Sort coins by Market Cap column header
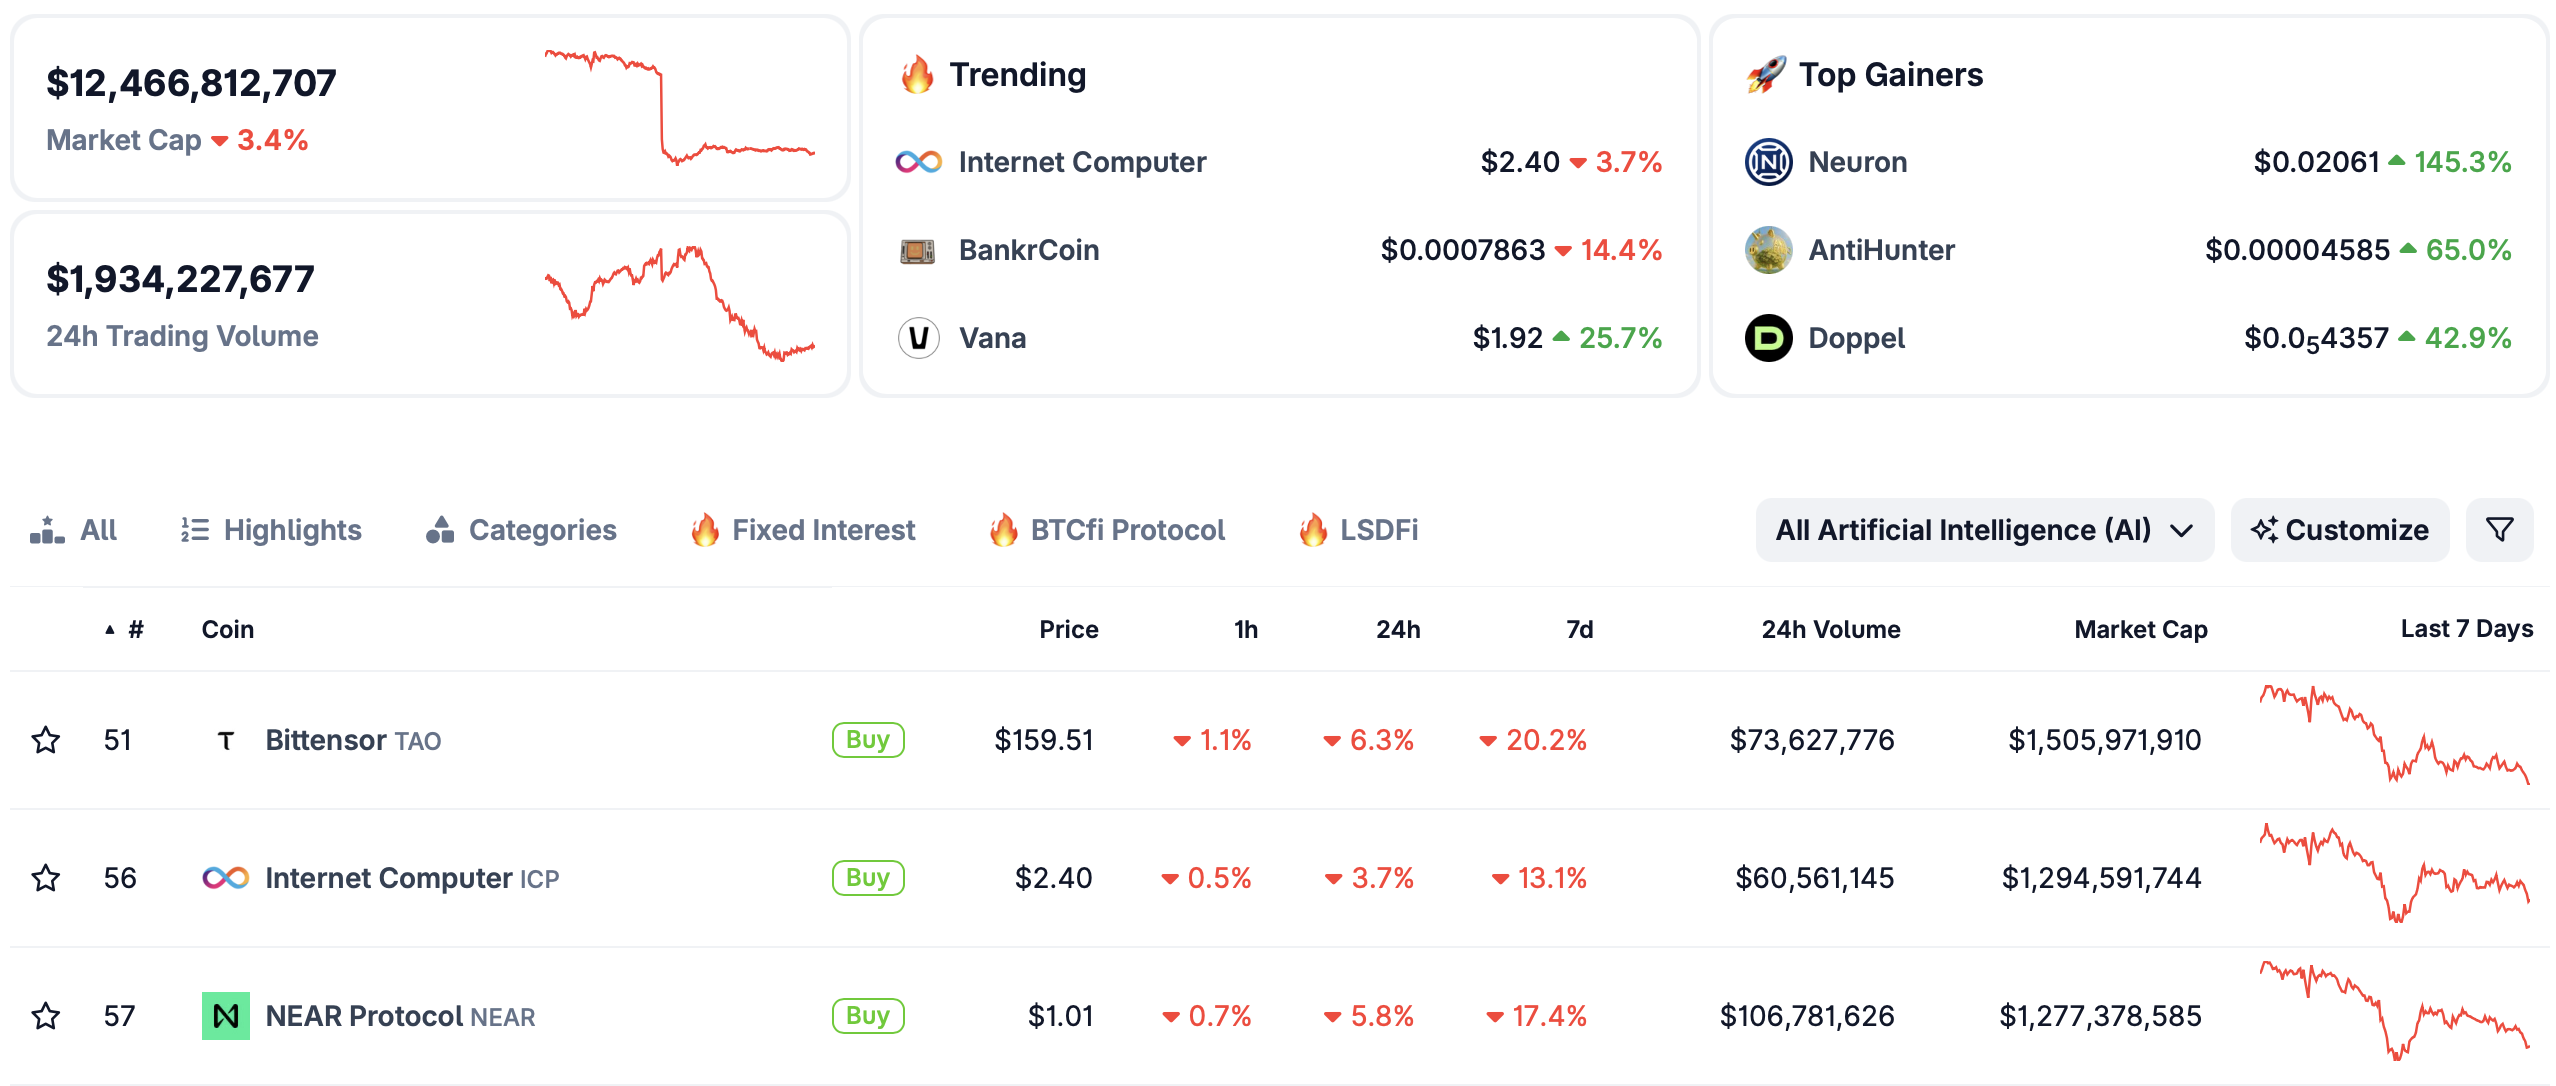This screenshot has height=1086, width=2556. click(x=2140, y=629)
